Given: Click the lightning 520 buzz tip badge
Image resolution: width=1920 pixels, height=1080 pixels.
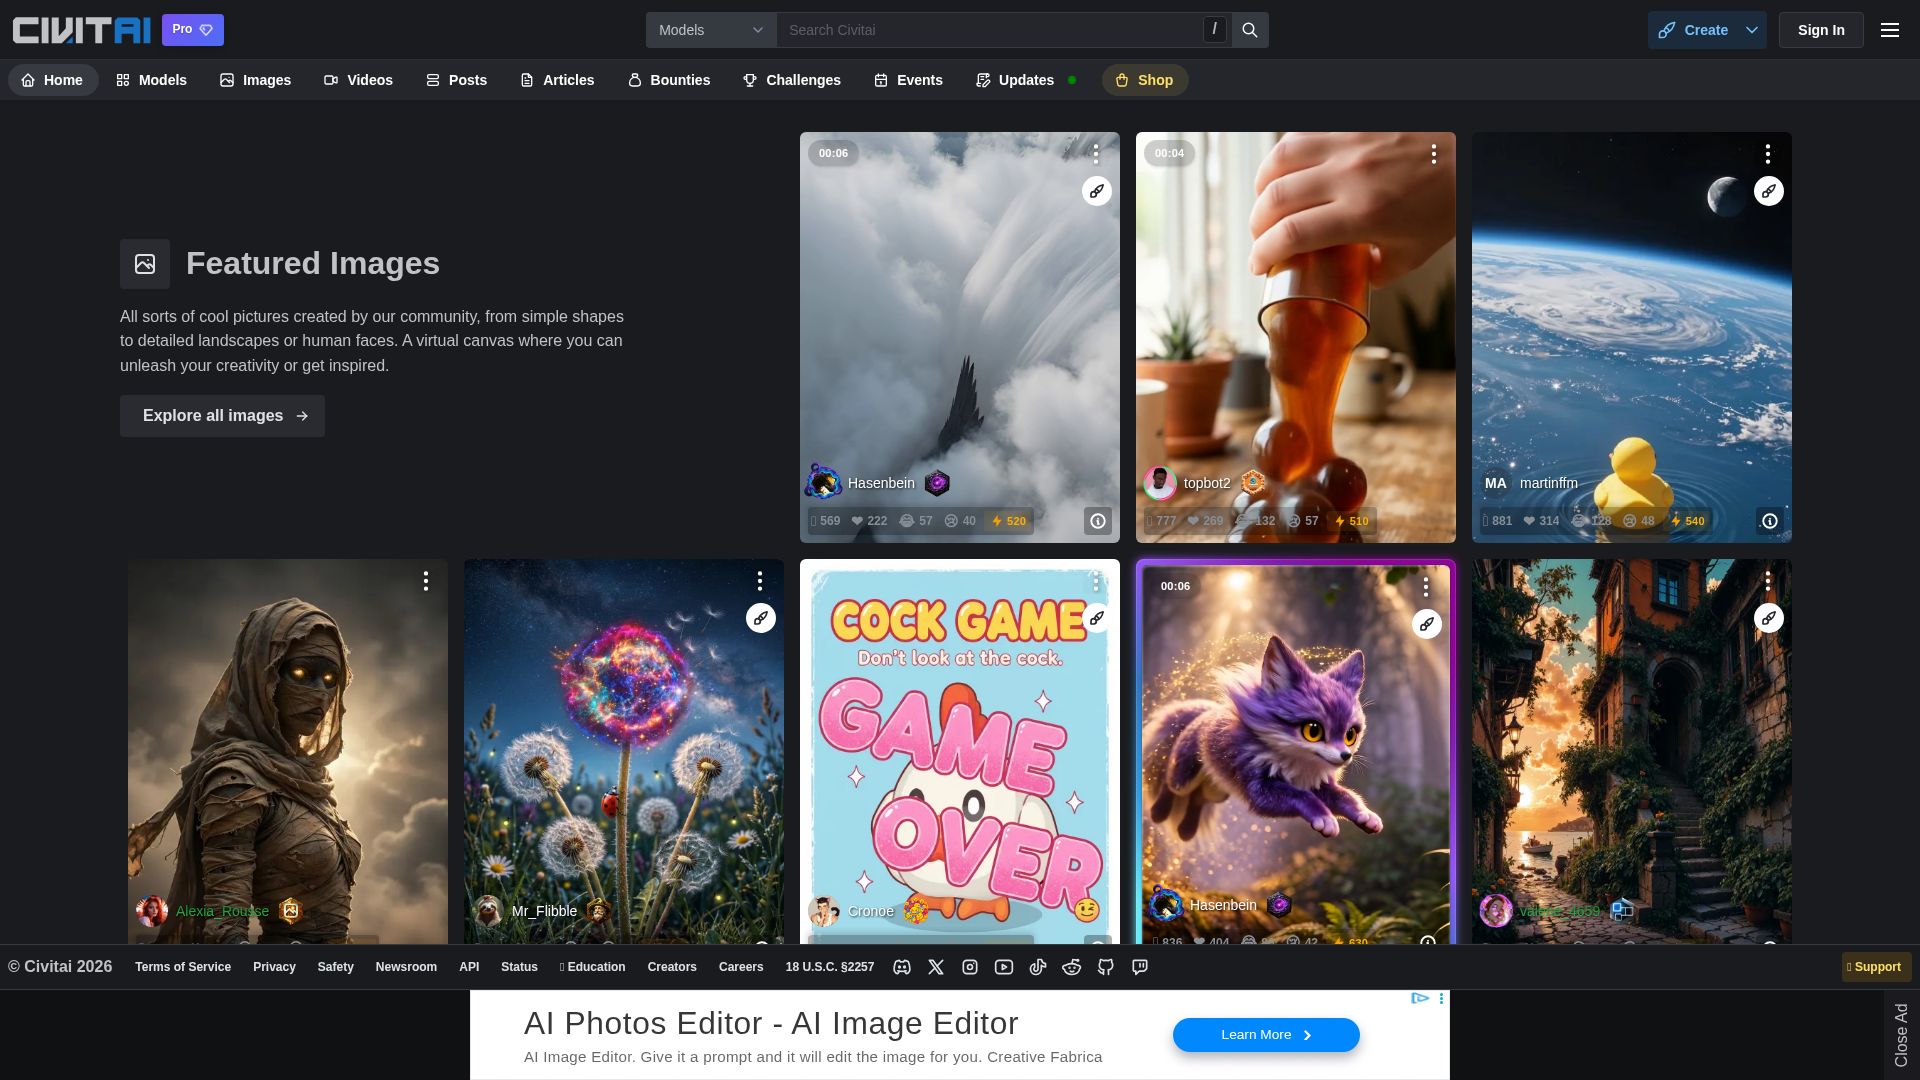Looking at the screenshot, I should pyautogui.click(x=1008, y=521).
